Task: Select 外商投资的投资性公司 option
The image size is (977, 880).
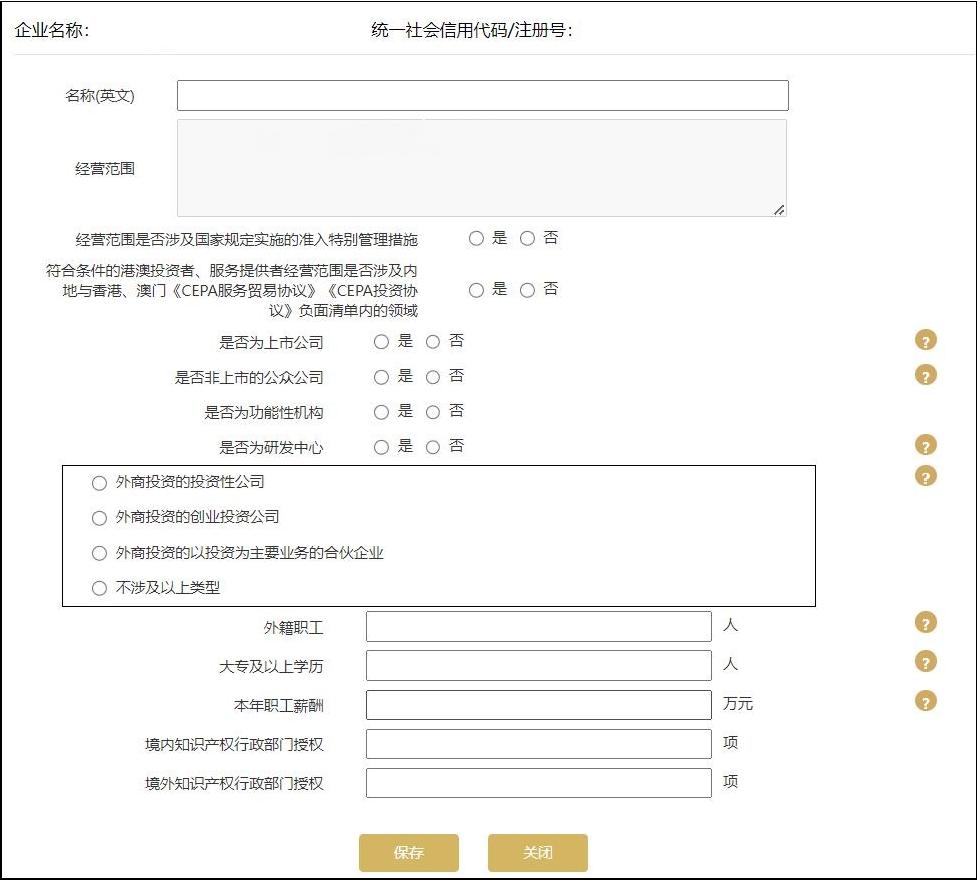Action: click(x=99, y=483)
